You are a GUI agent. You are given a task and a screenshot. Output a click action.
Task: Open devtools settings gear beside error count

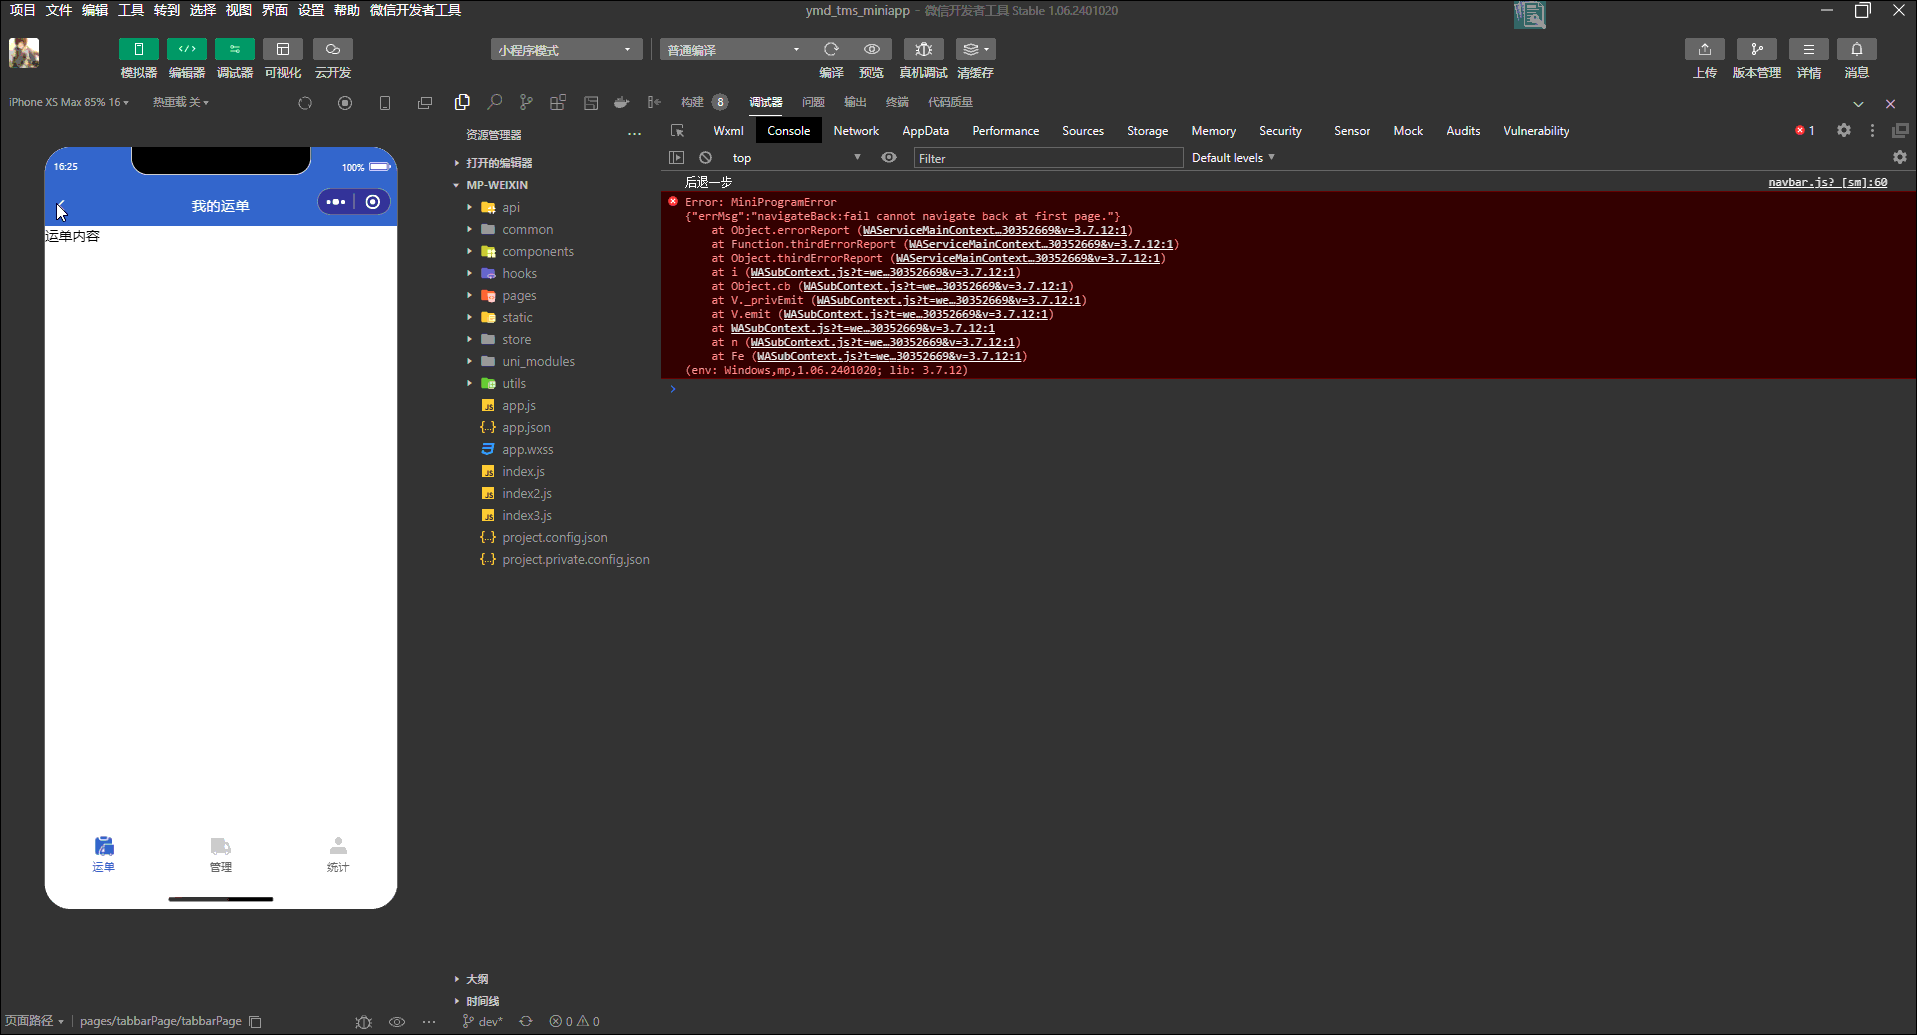(1844, 131)
